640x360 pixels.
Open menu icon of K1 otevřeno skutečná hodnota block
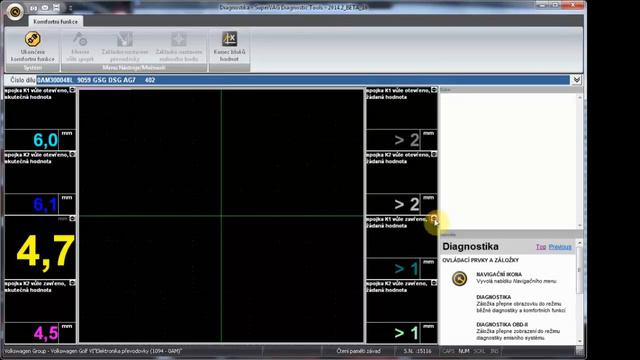click(72, 90)
